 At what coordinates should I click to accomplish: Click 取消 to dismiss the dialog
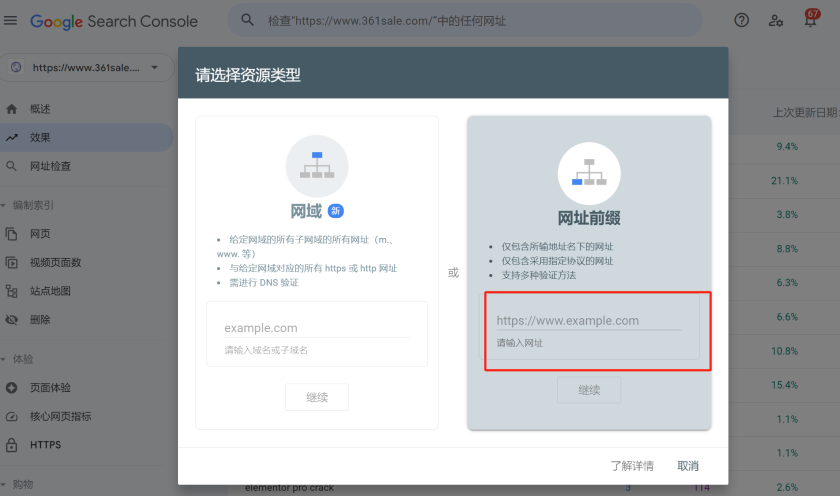[688, 466]
